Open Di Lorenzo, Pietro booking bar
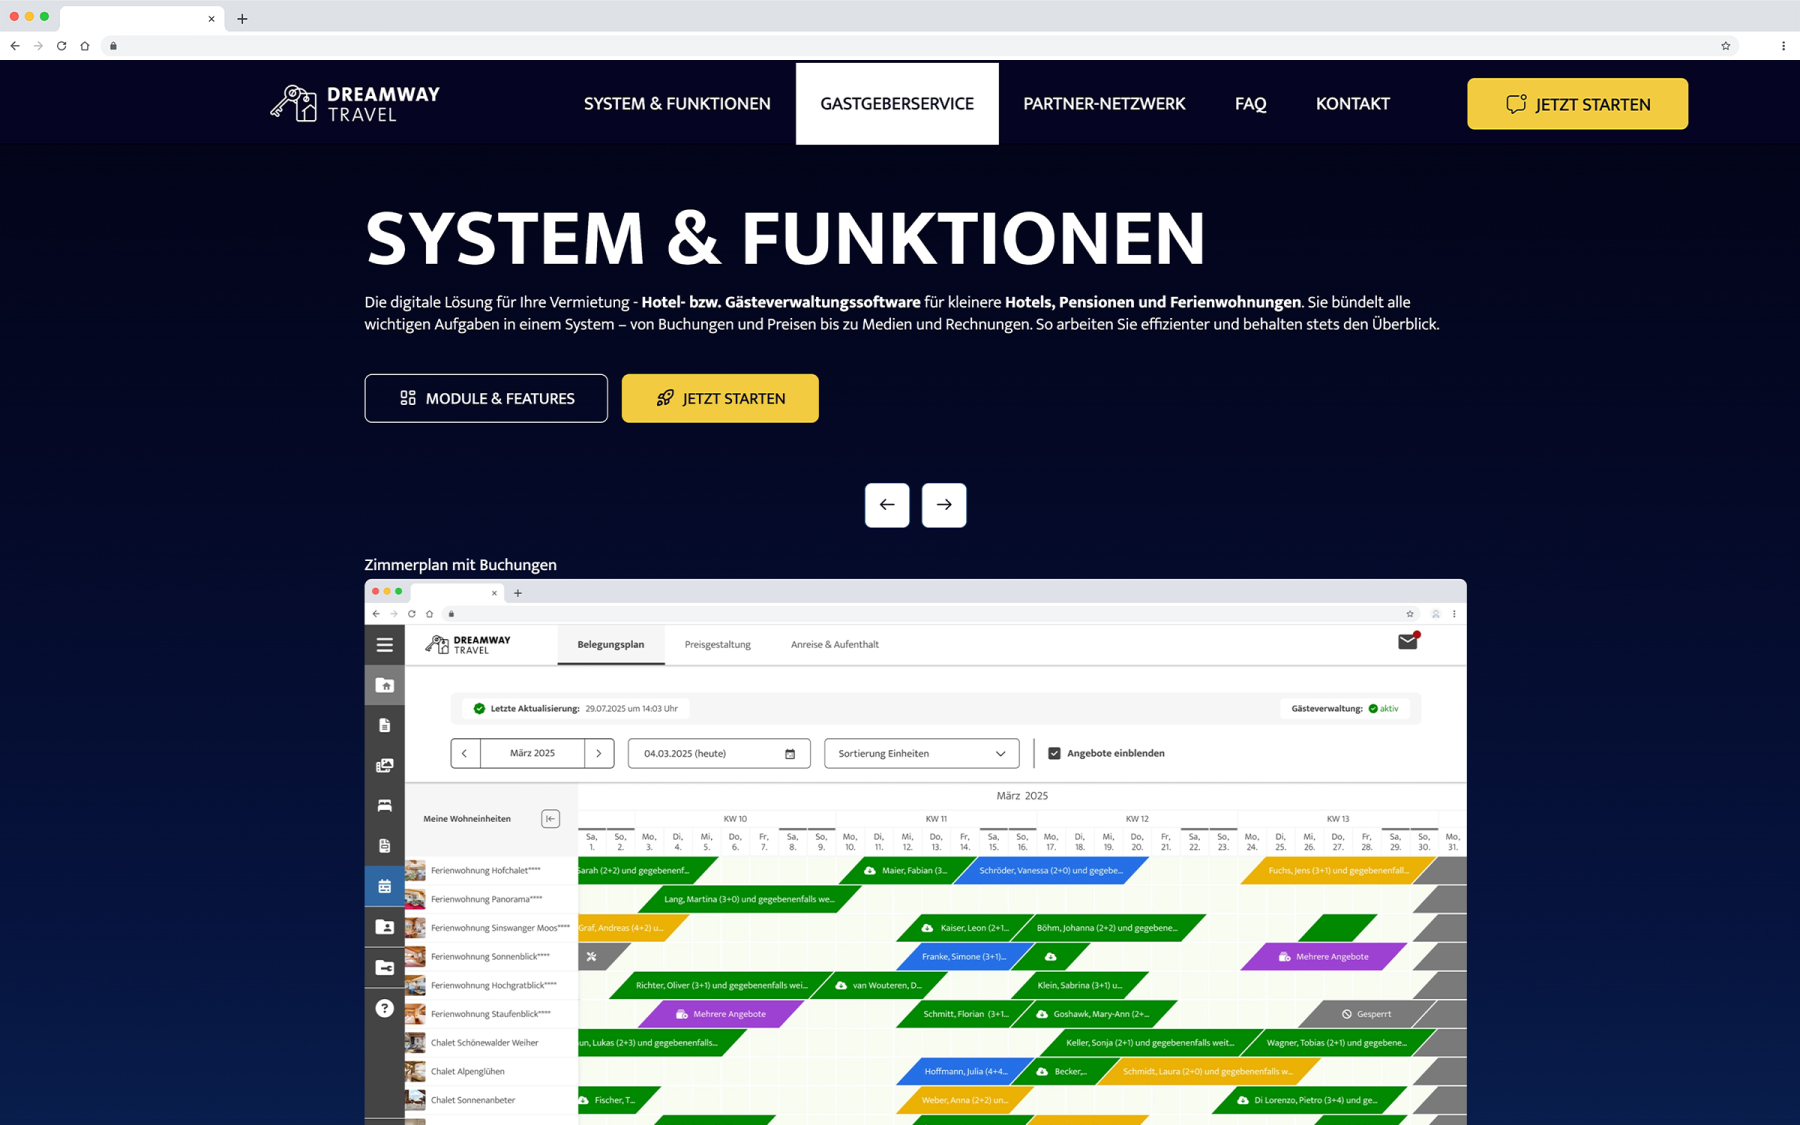This screenshot has height=1125, width=1800. tap(1308, 1100)
